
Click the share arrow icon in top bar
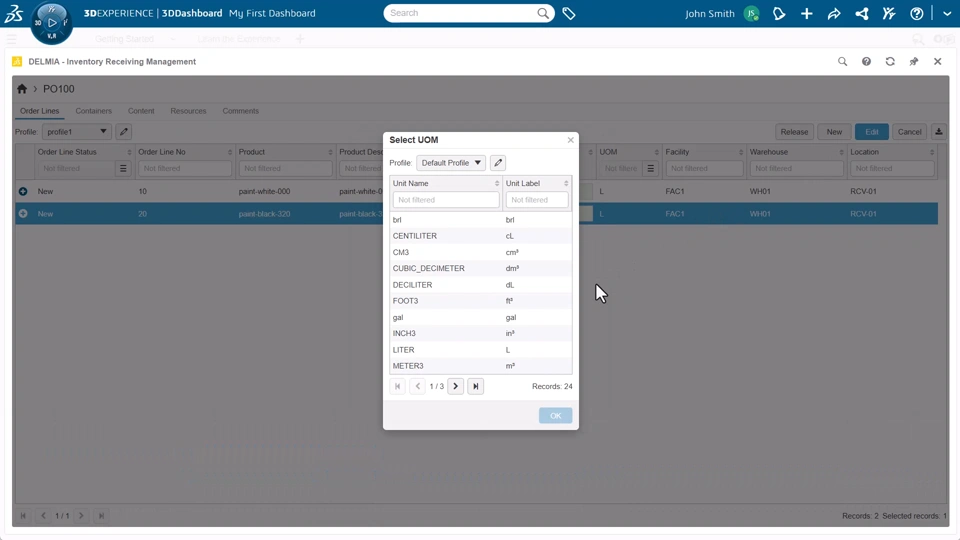[x=834, y=13]
